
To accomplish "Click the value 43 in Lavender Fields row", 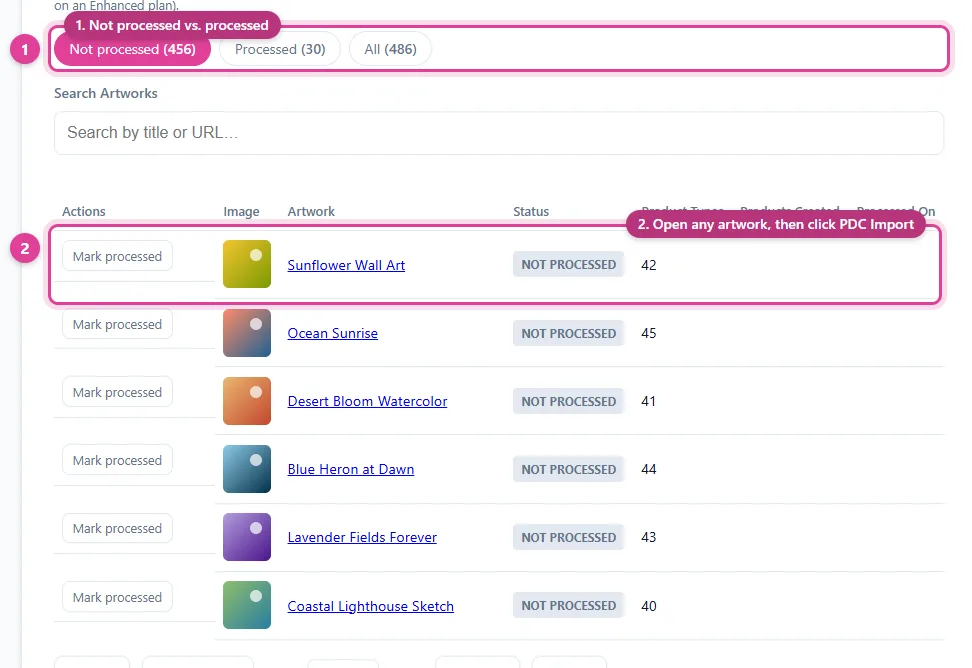I will 648,537.
